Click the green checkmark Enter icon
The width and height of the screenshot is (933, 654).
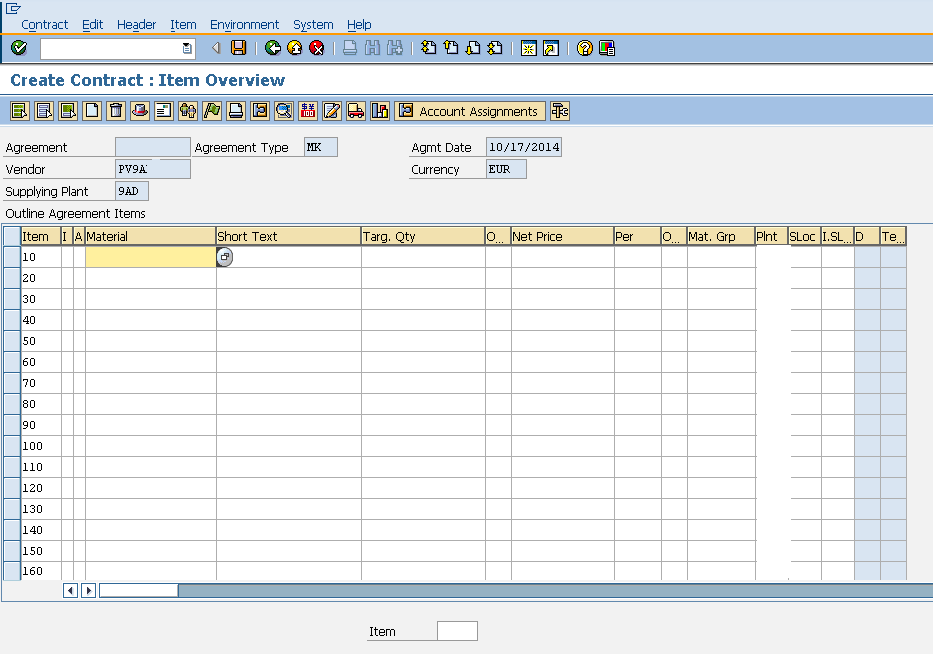[x=18, y=48]
